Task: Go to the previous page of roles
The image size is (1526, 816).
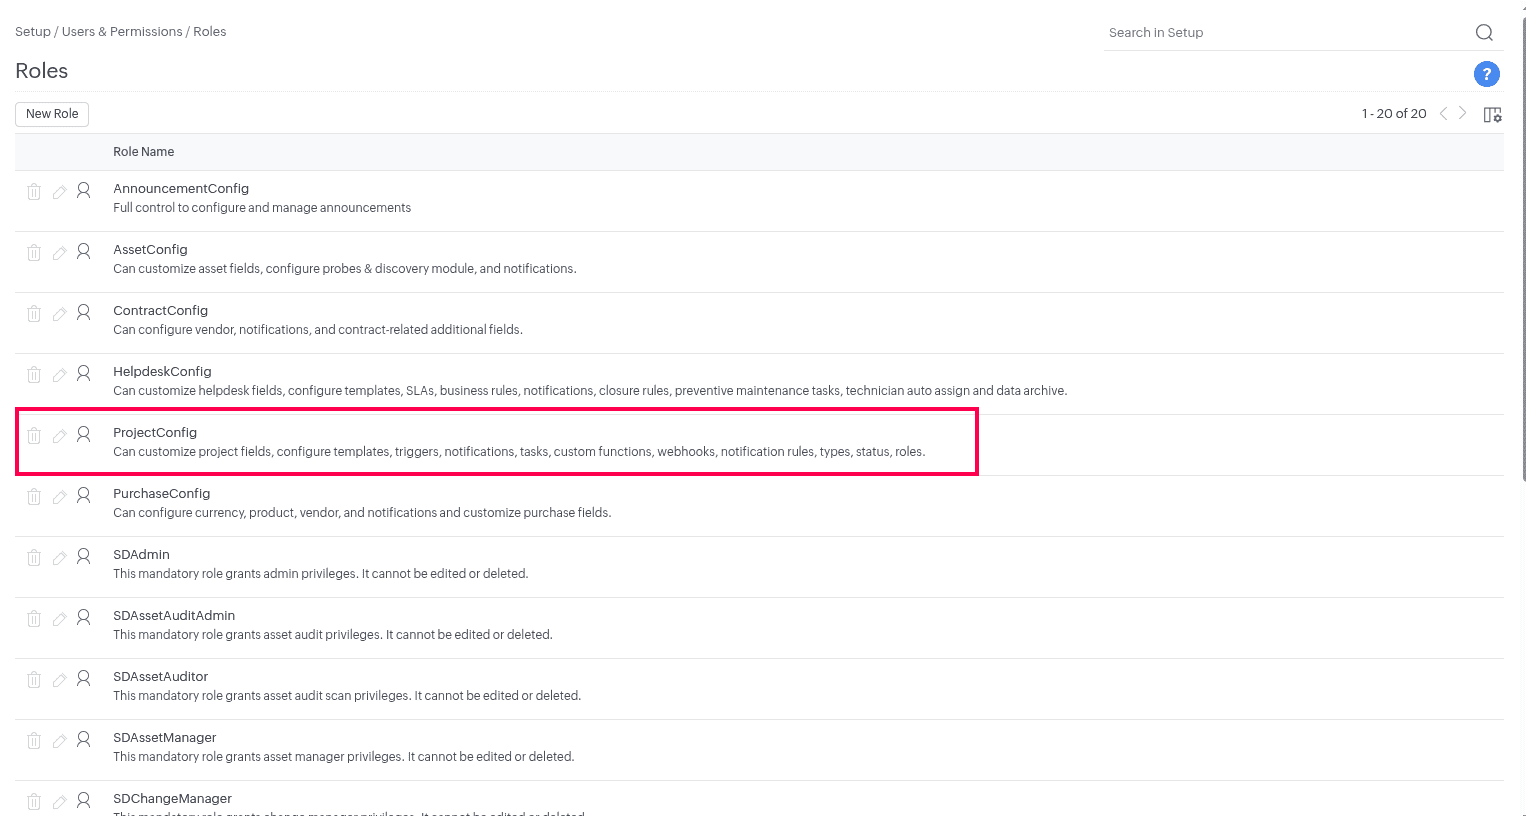Action: click(1443, 113)
